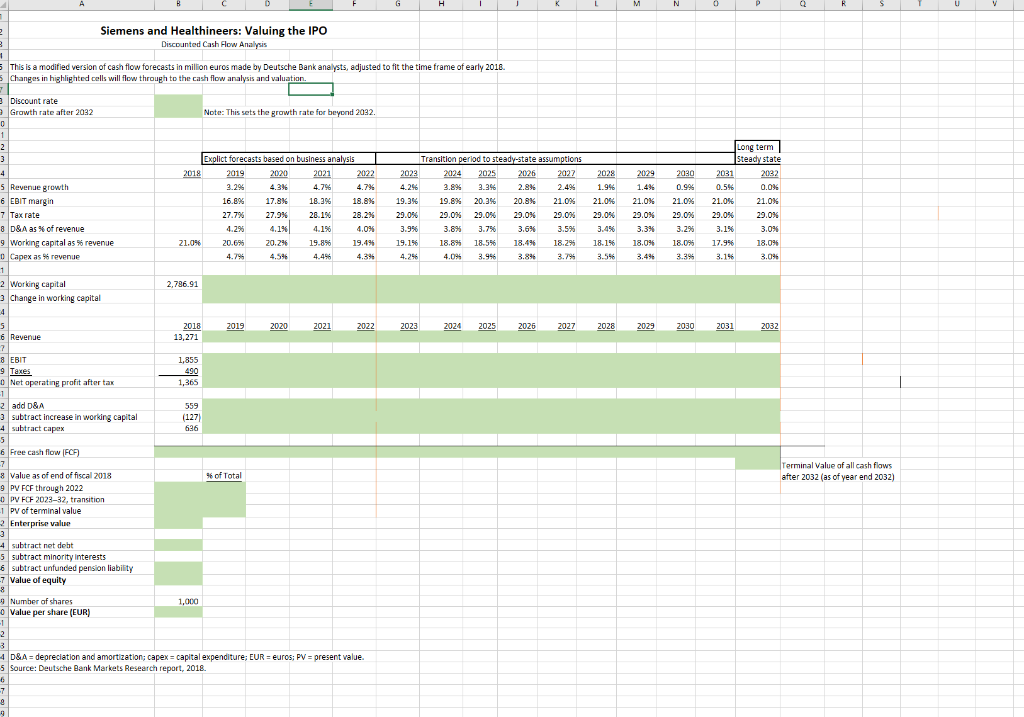Select the column V header

(x=995, y=5)
